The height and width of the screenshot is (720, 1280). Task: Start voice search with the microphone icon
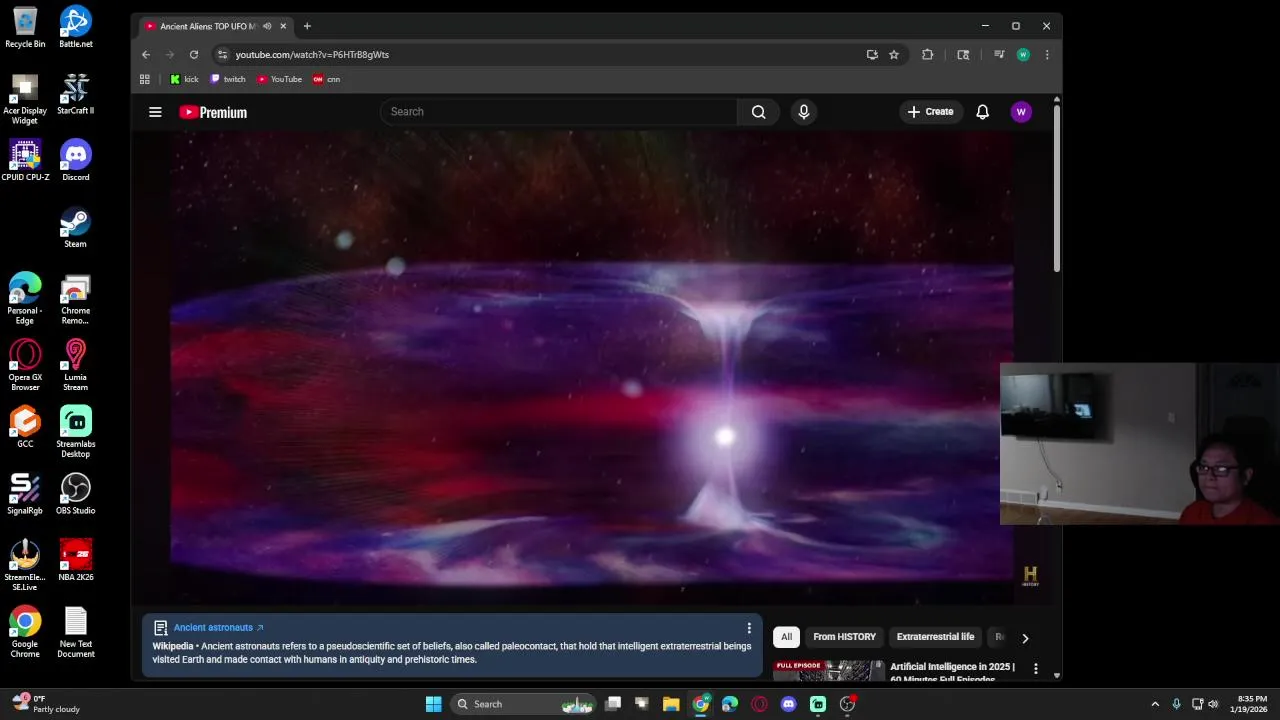[803, 112]
